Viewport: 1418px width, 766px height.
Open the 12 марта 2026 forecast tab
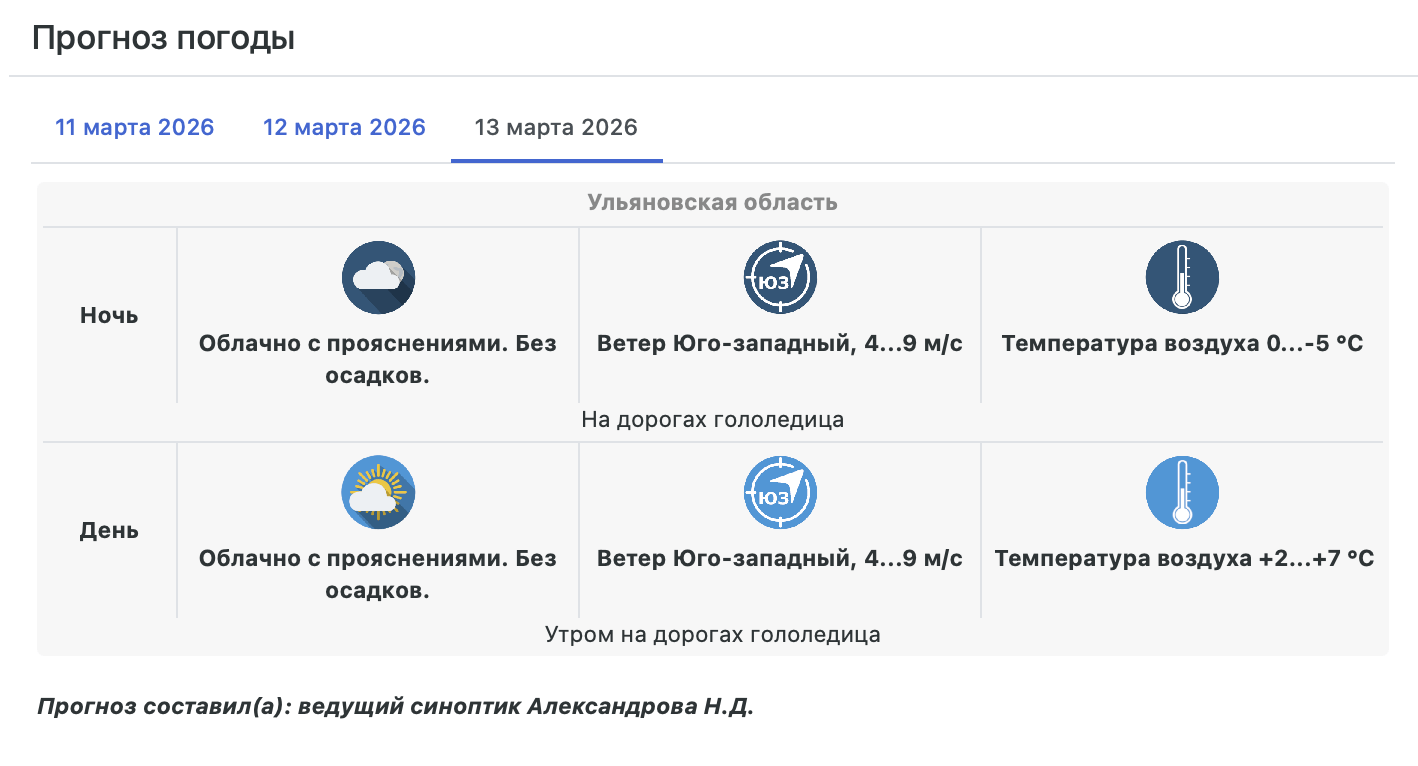[344, 128]
